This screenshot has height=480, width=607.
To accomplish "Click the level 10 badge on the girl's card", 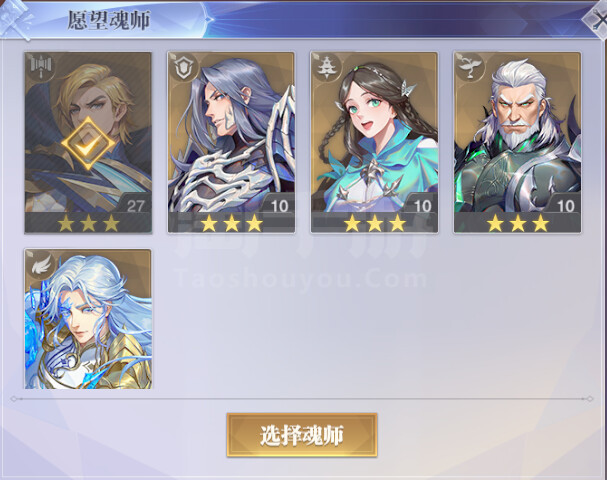I will tap(423, 206).
